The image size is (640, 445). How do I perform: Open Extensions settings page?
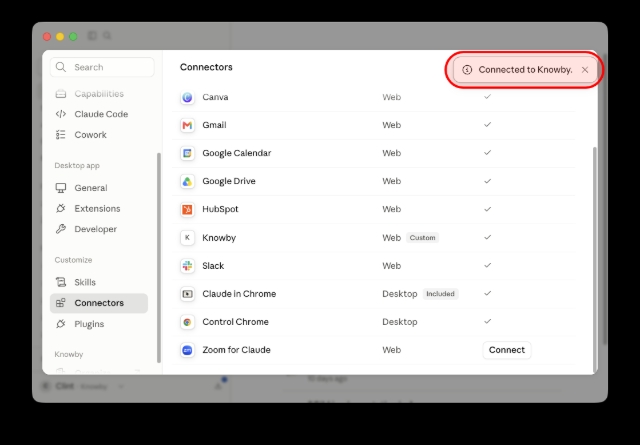(x=99, y=209)
